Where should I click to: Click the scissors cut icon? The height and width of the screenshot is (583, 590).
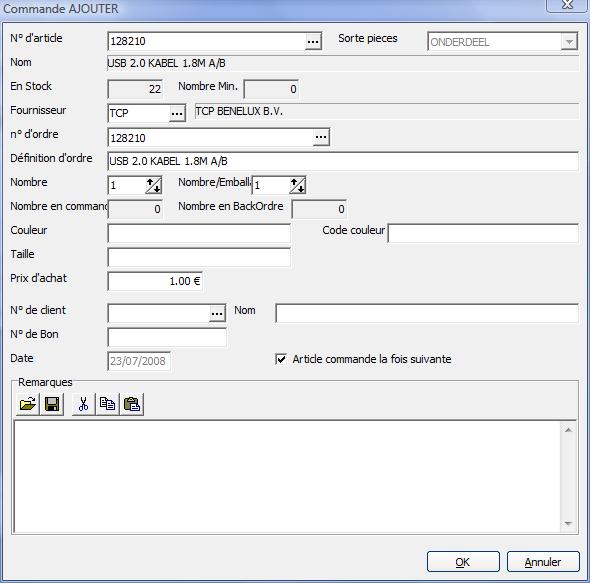coord(84,404)
